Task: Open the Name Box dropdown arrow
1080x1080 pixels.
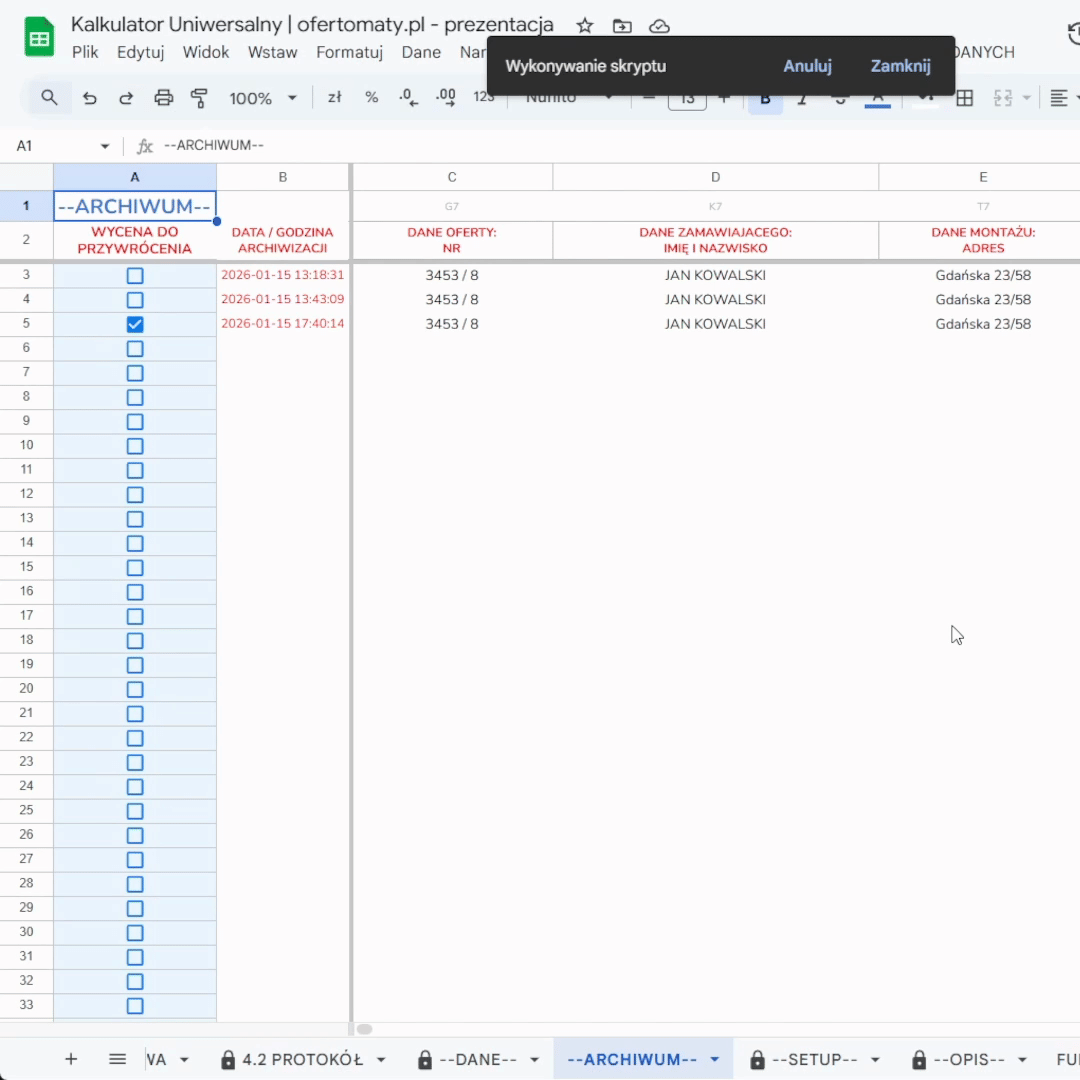Action: click(105, 146)
